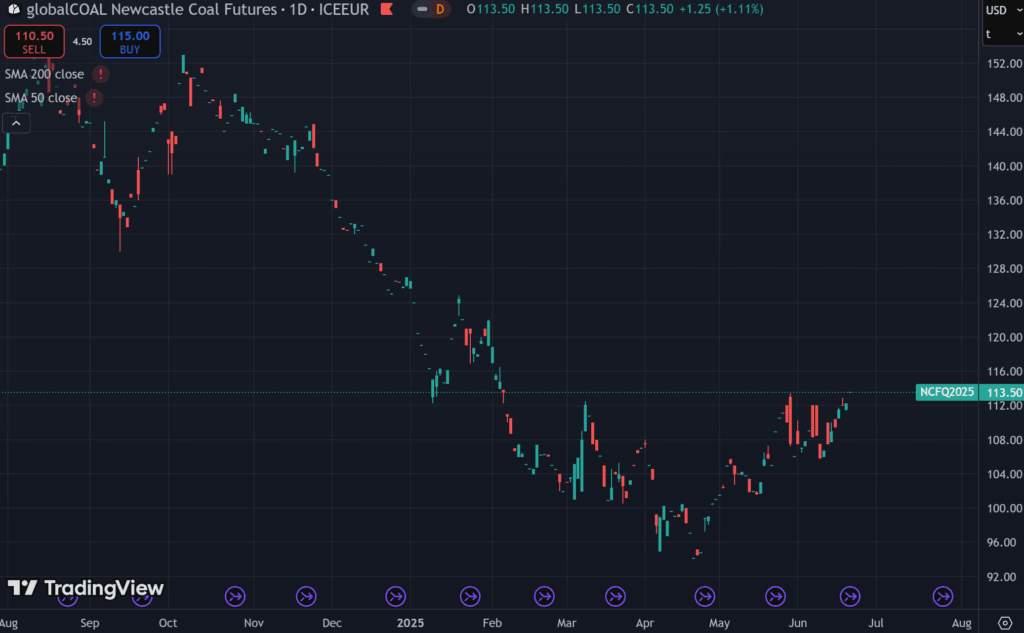The image size is (1024, 633).
Task: Open chart settings gear on time axis
Action: 1005,623
